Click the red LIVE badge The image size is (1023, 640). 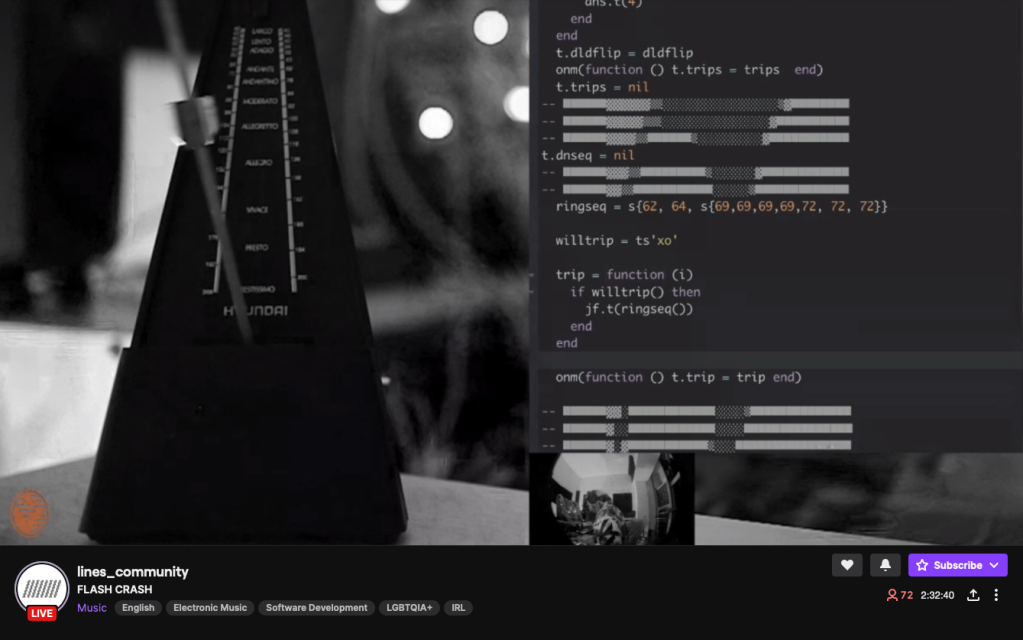click(42, 613)
